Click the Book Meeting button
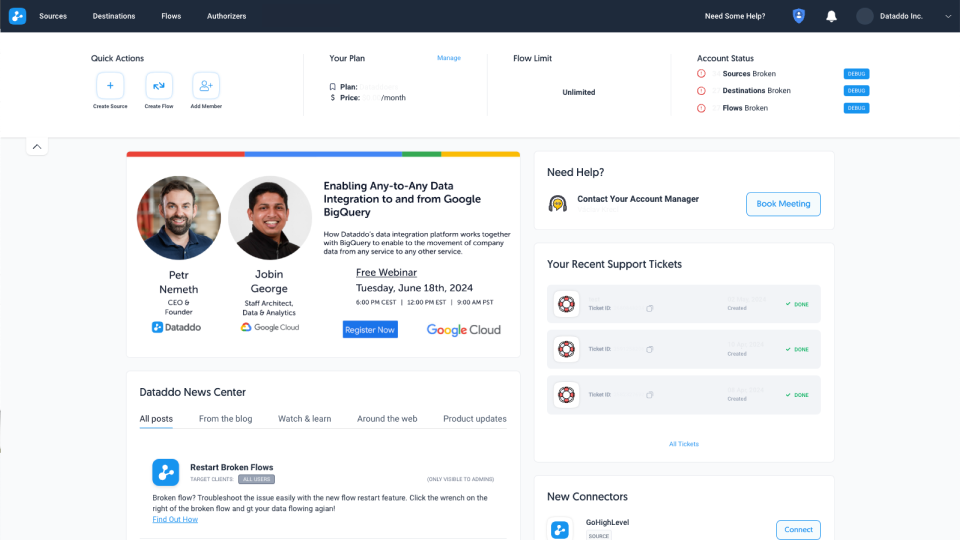The height and width of the screenshot is (540, 960). [x=783, y=204]
